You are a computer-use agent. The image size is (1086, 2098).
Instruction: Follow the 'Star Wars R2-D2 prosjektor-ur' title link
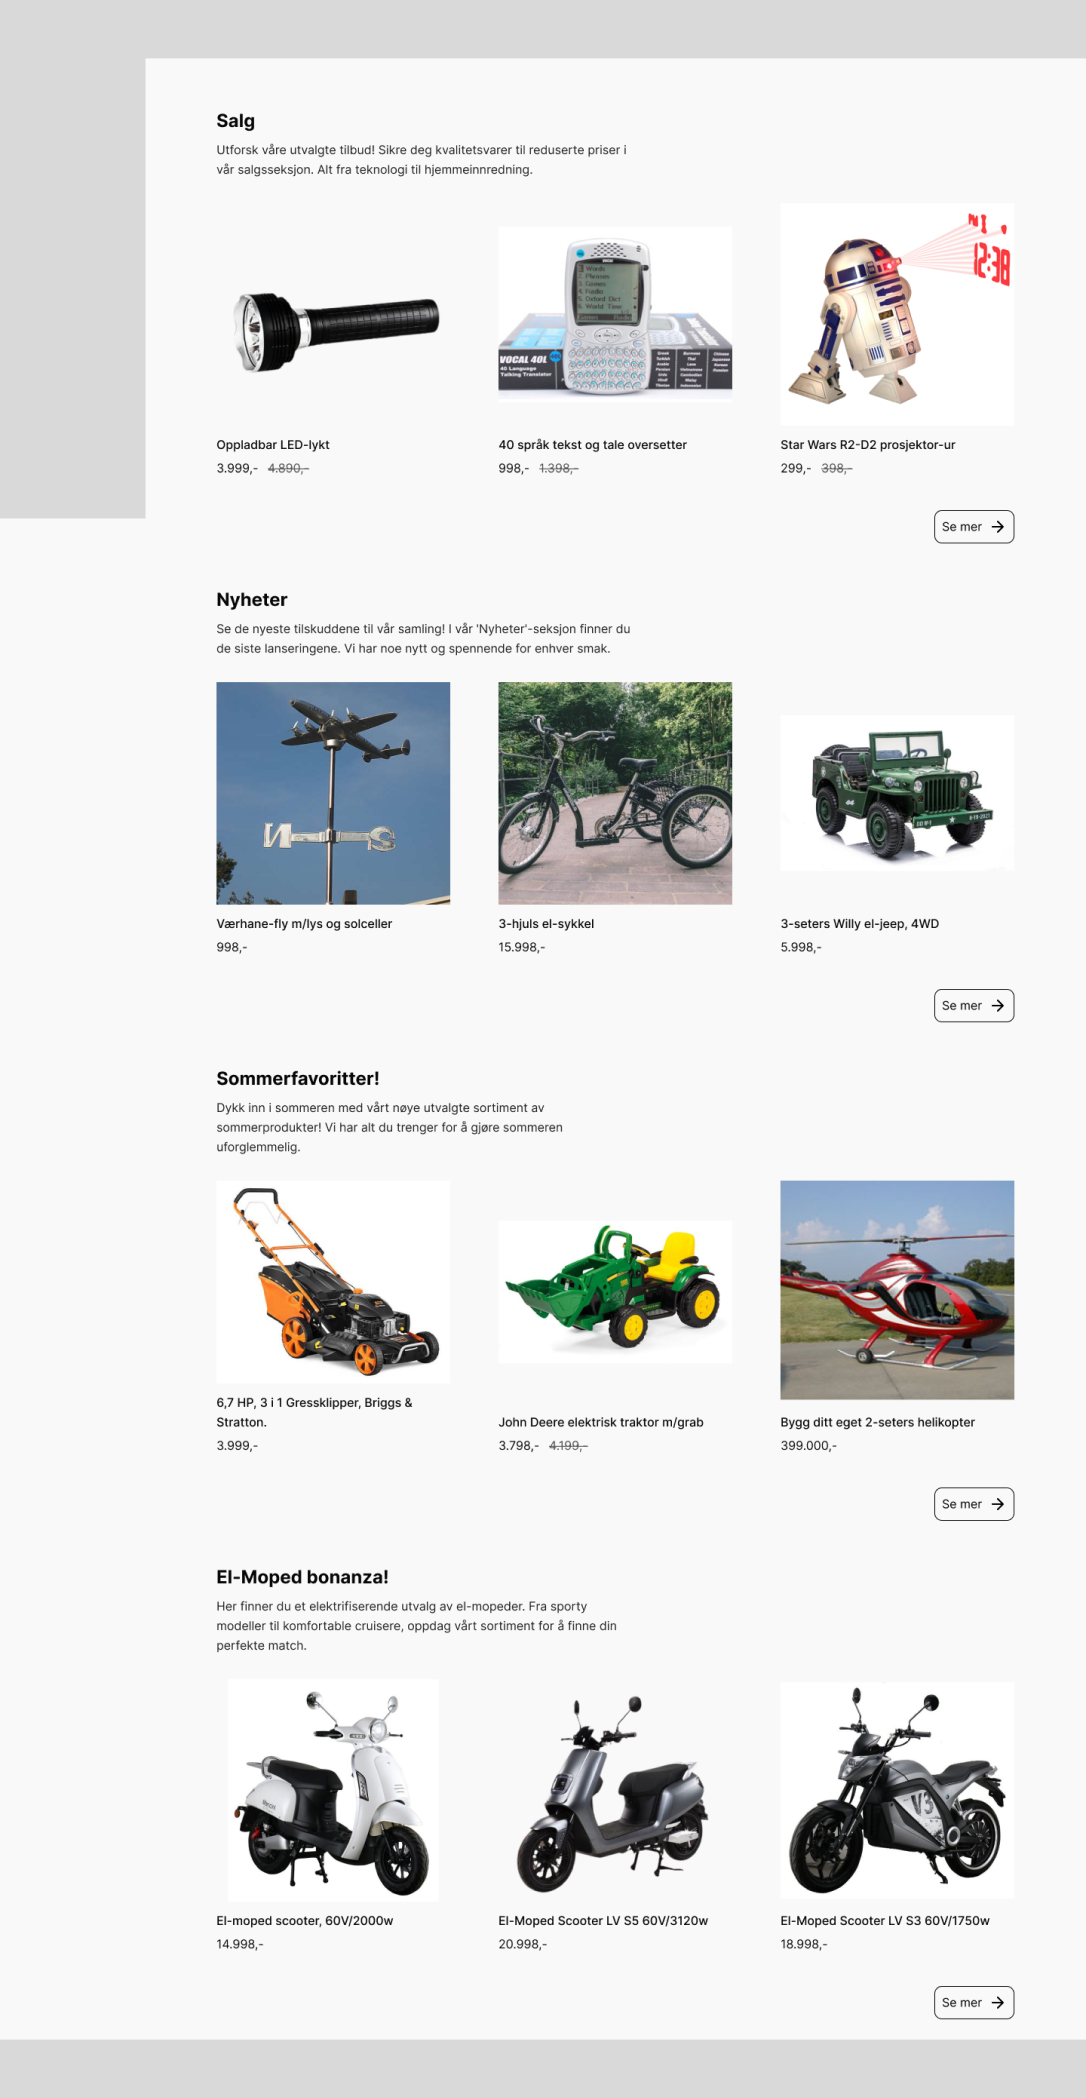tap(868, 445)
